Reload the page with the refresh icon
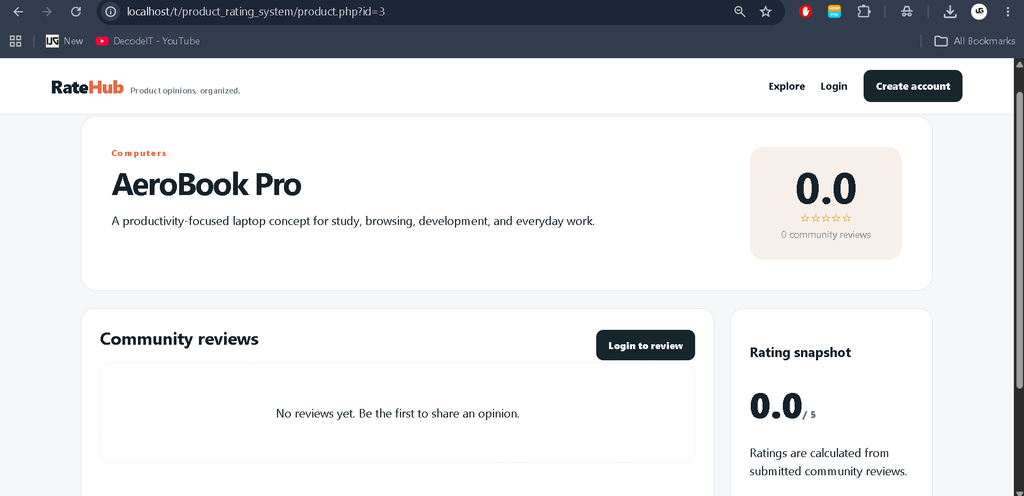This screenshot has width=1024, height=496. [x=76, y=12]
